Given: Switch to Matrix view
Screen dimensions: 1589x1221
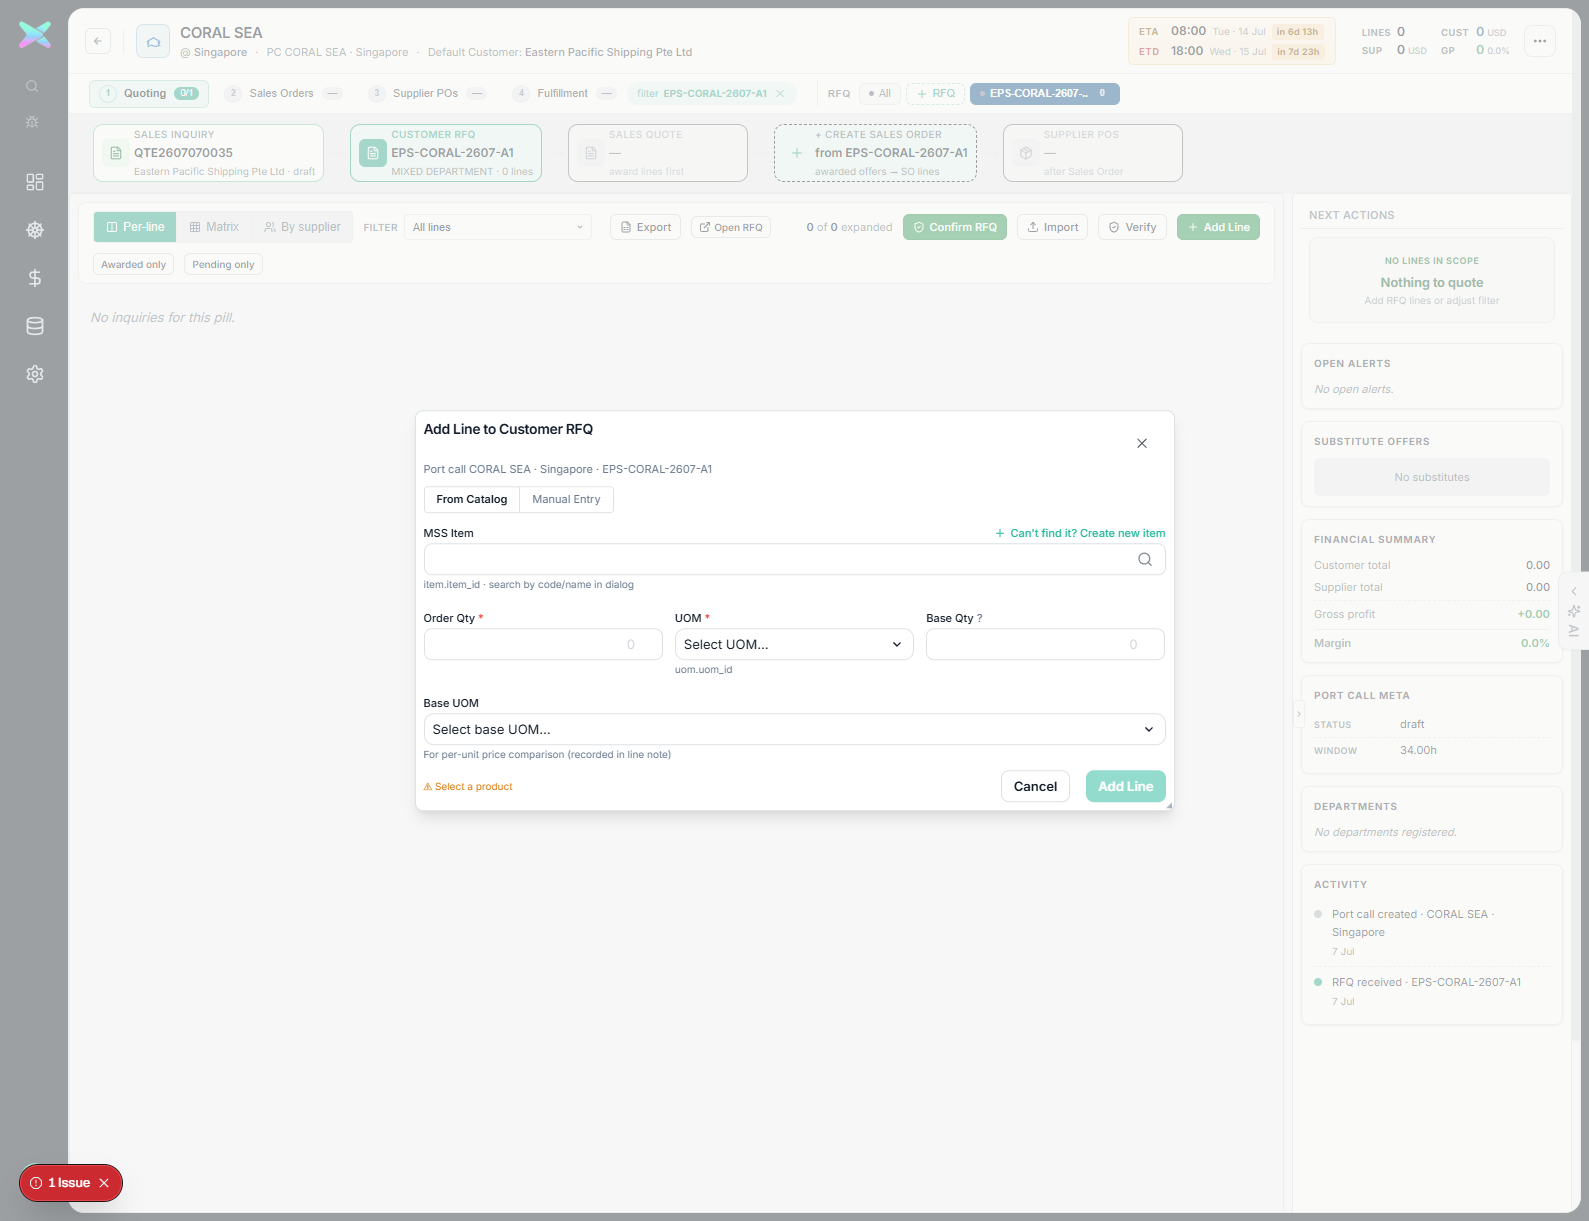Looking at the screenshot, I should (x=214, y=227).
